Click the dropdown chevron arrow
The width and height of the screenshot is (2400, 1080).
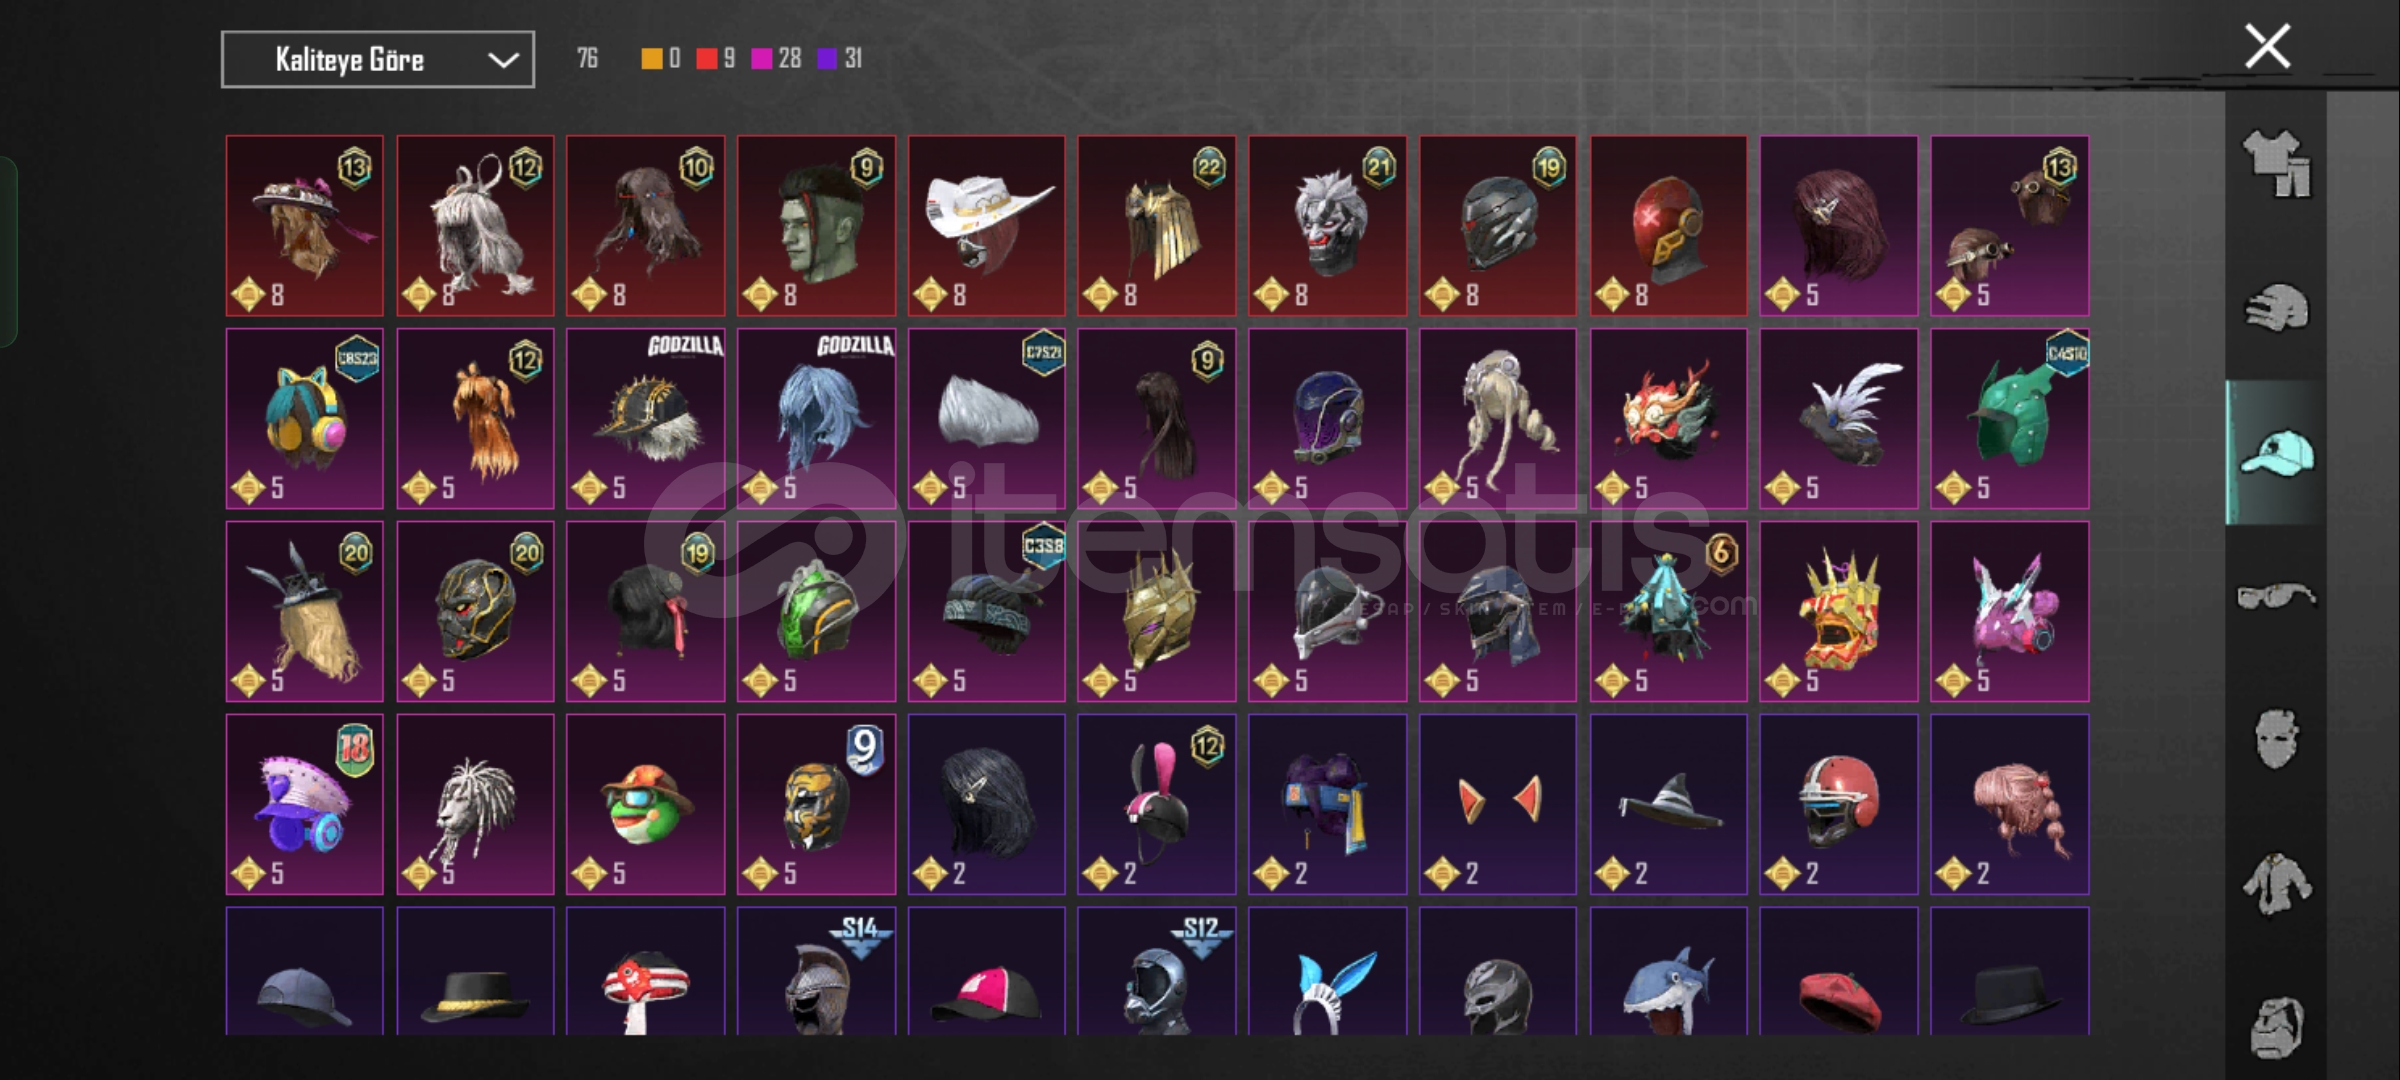click(503, 60)
